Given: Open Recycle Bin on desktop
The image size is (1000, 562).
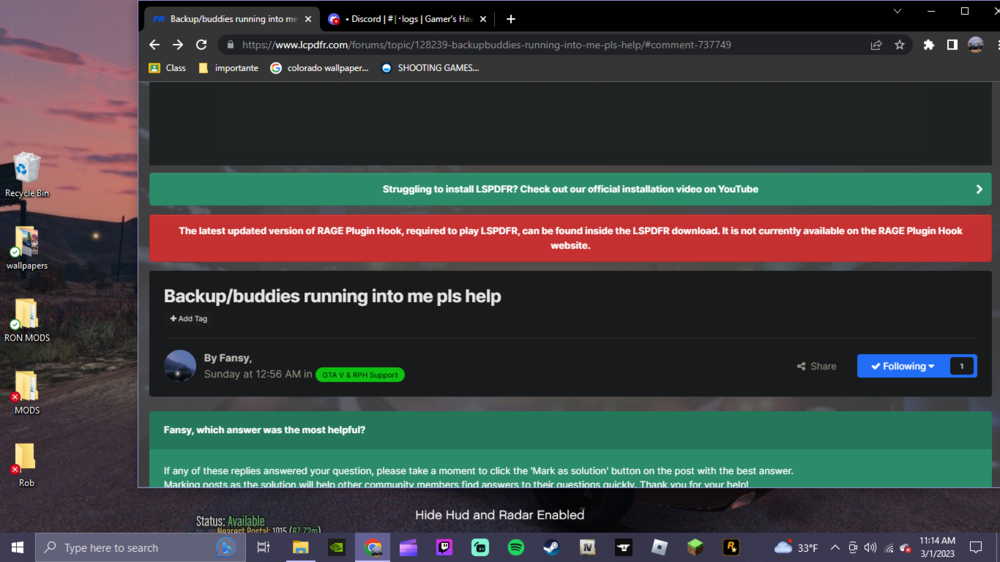Looking at the screenshot, I should [27, 175].
